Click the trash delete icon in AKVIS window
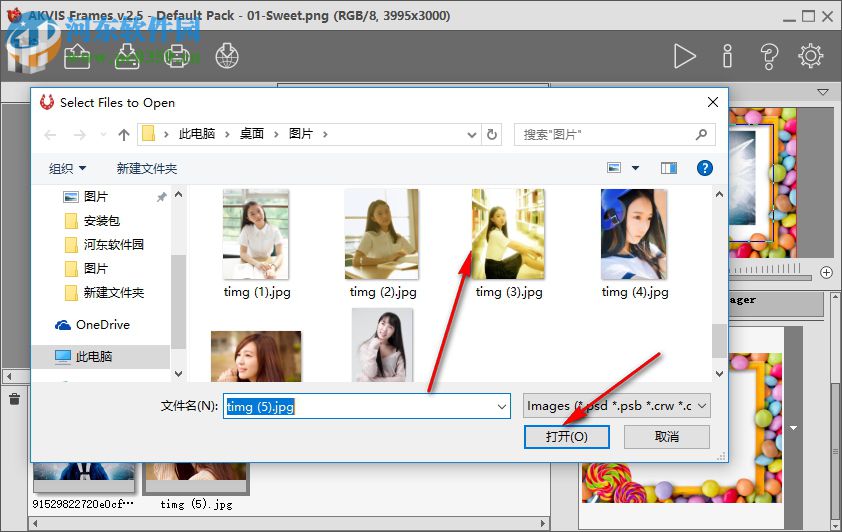 coord(14,399)
